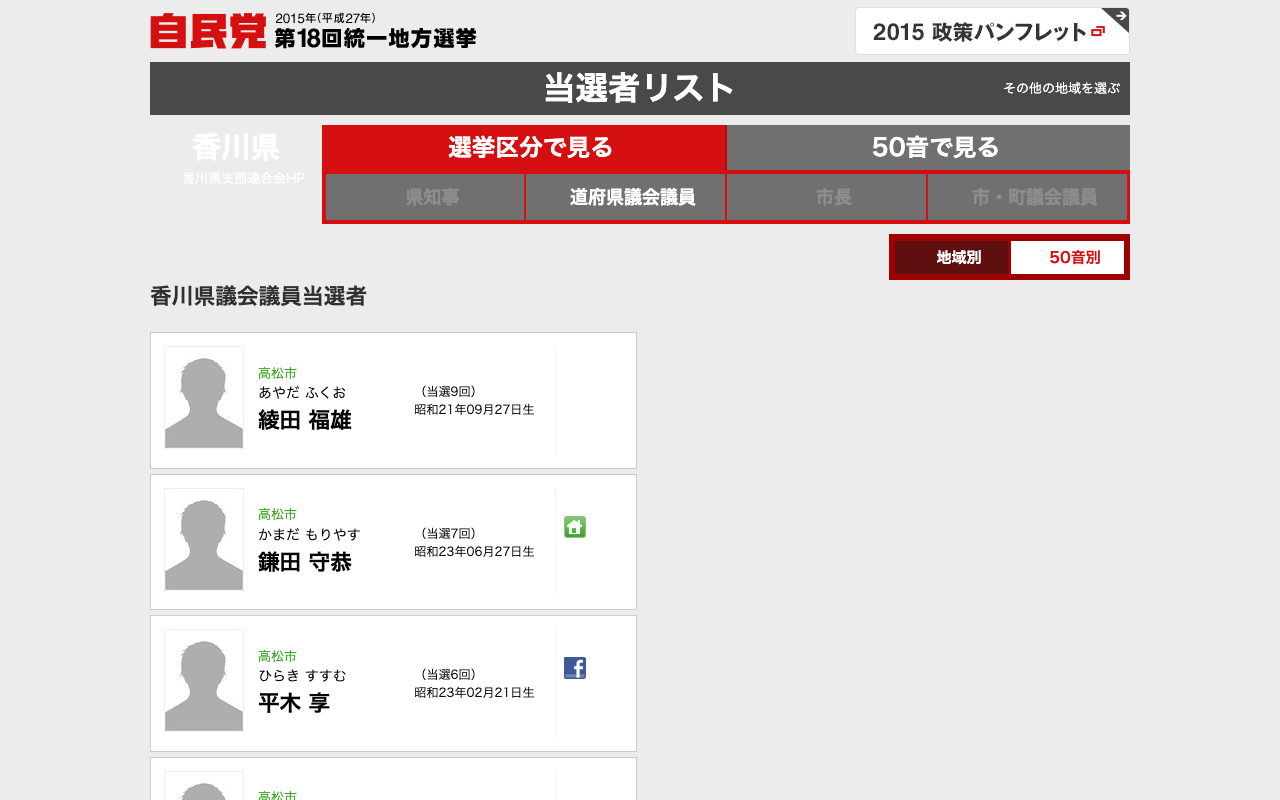Viewport: 1280px width, 800px height.
Task: Click the reading ひらき すすむ
Action: click(302, 675)
